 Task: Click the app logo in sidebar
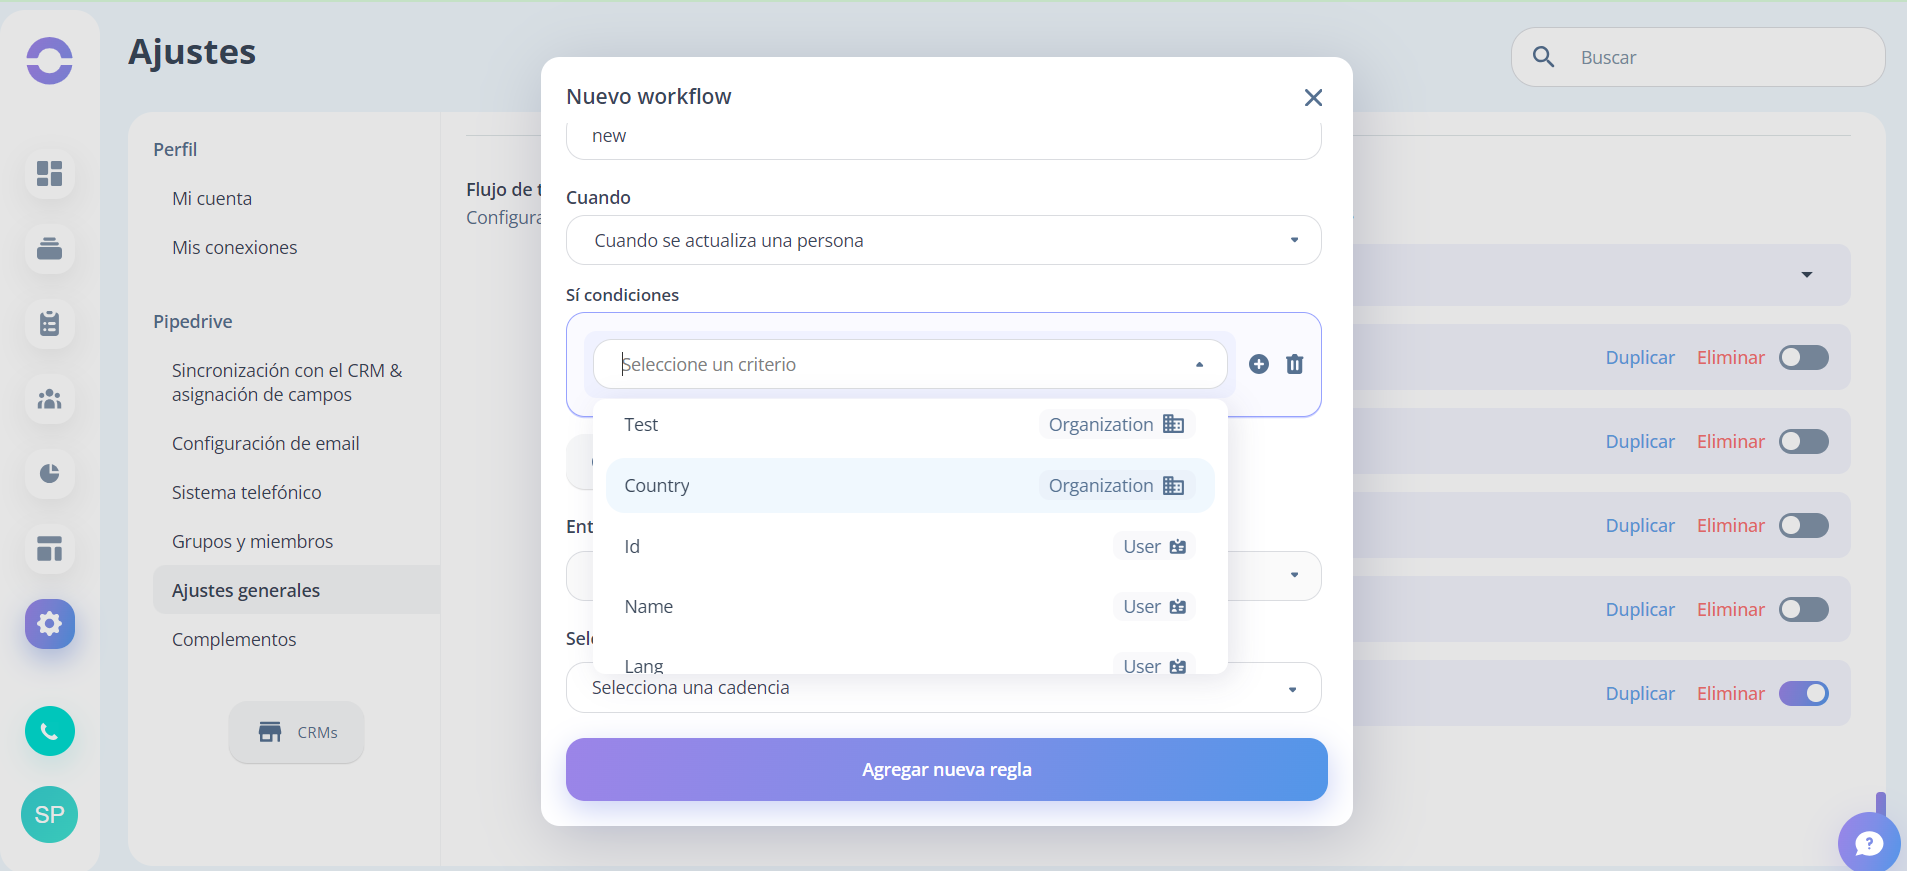tap(49, 60)
